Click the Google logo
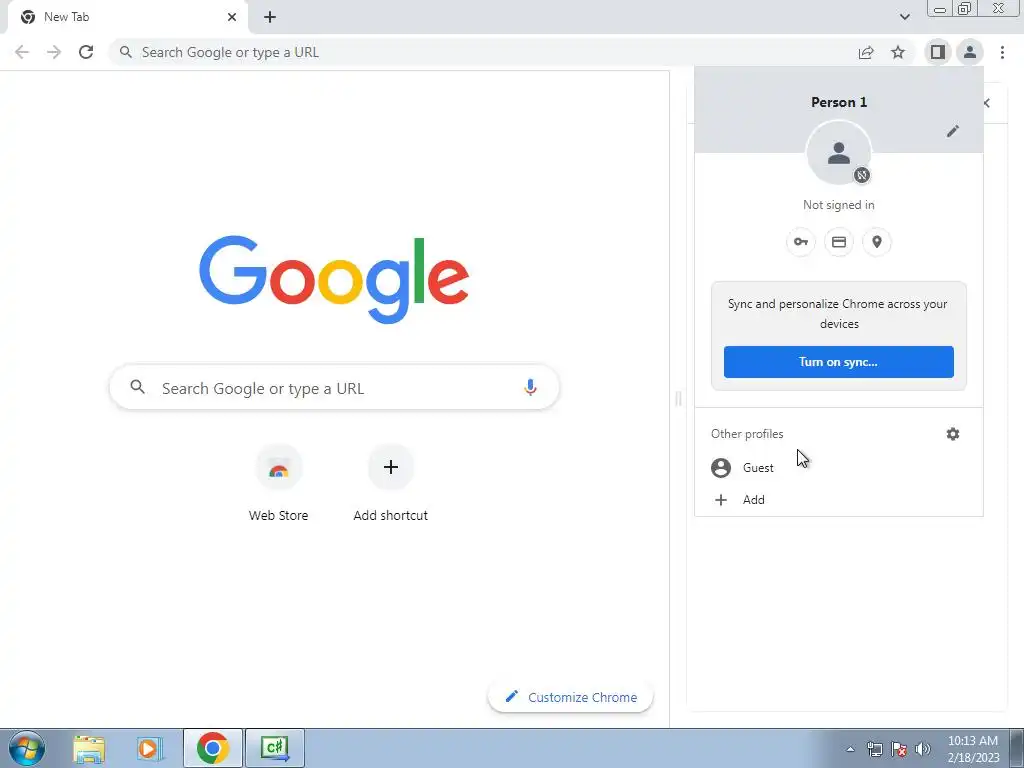Image resolution: width=1024 pixels, height=768 pixels. click(x=334, y=279)
